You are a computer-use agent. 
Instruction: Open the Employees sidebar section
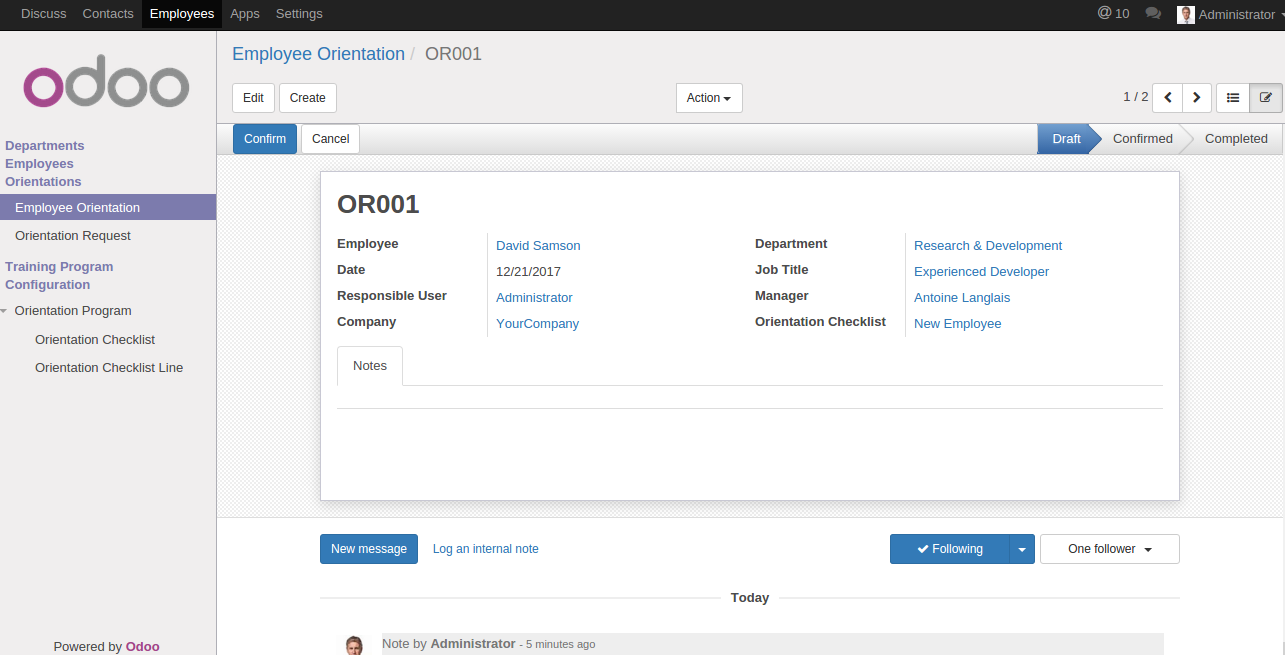click(39, 164)
